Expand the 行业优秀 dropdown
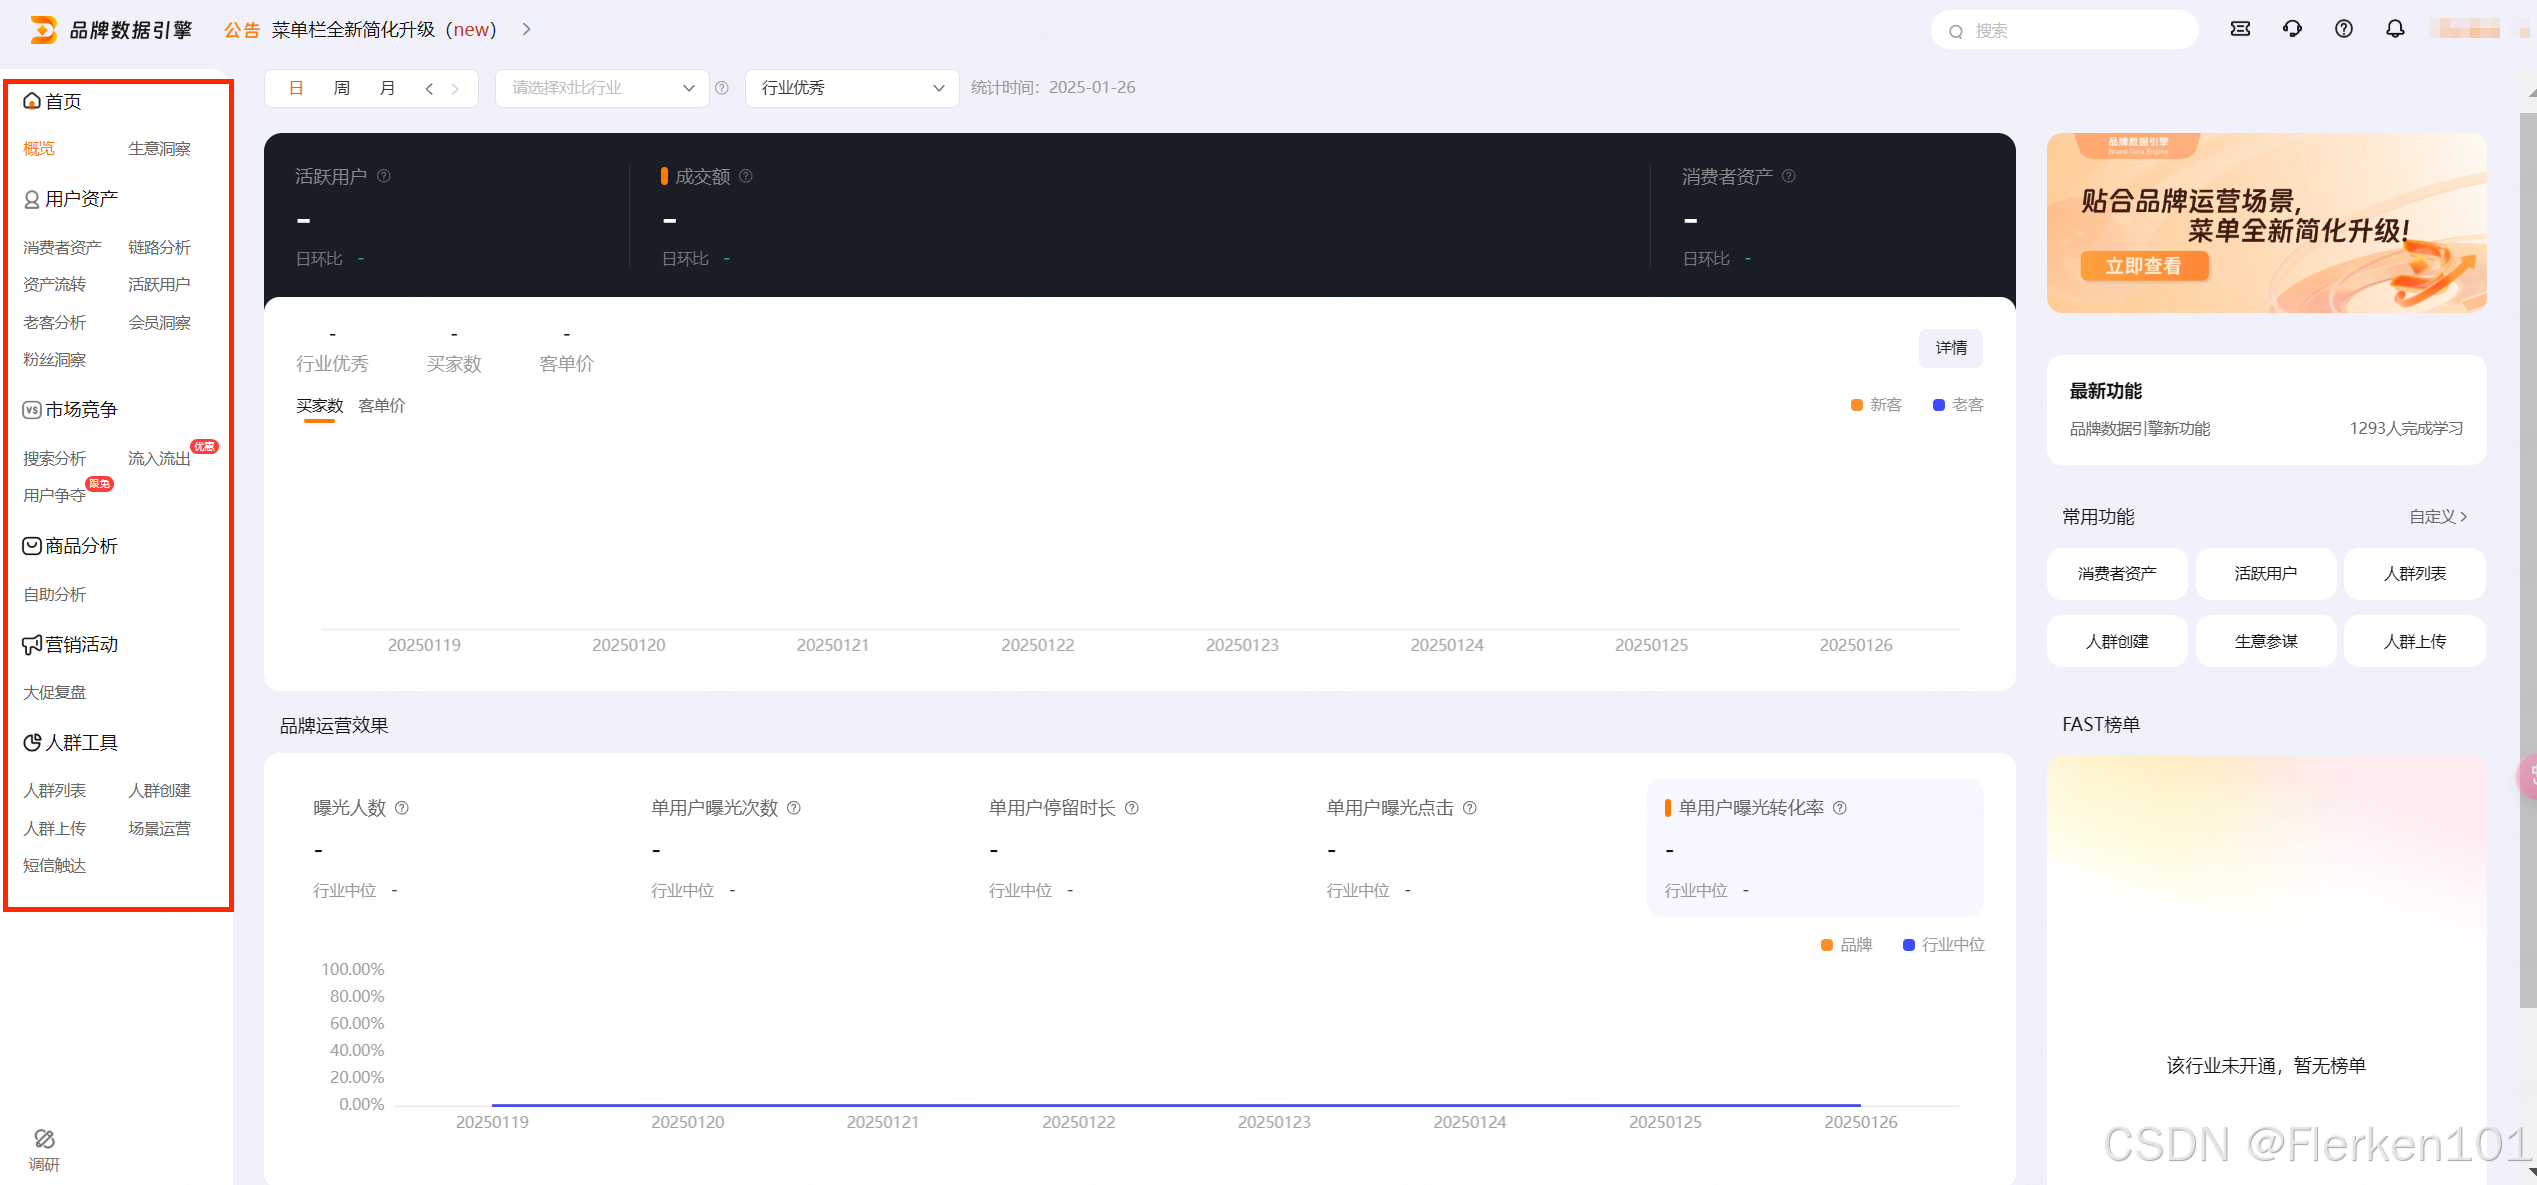2537x1185 pixels. click(x=851, y=88)
